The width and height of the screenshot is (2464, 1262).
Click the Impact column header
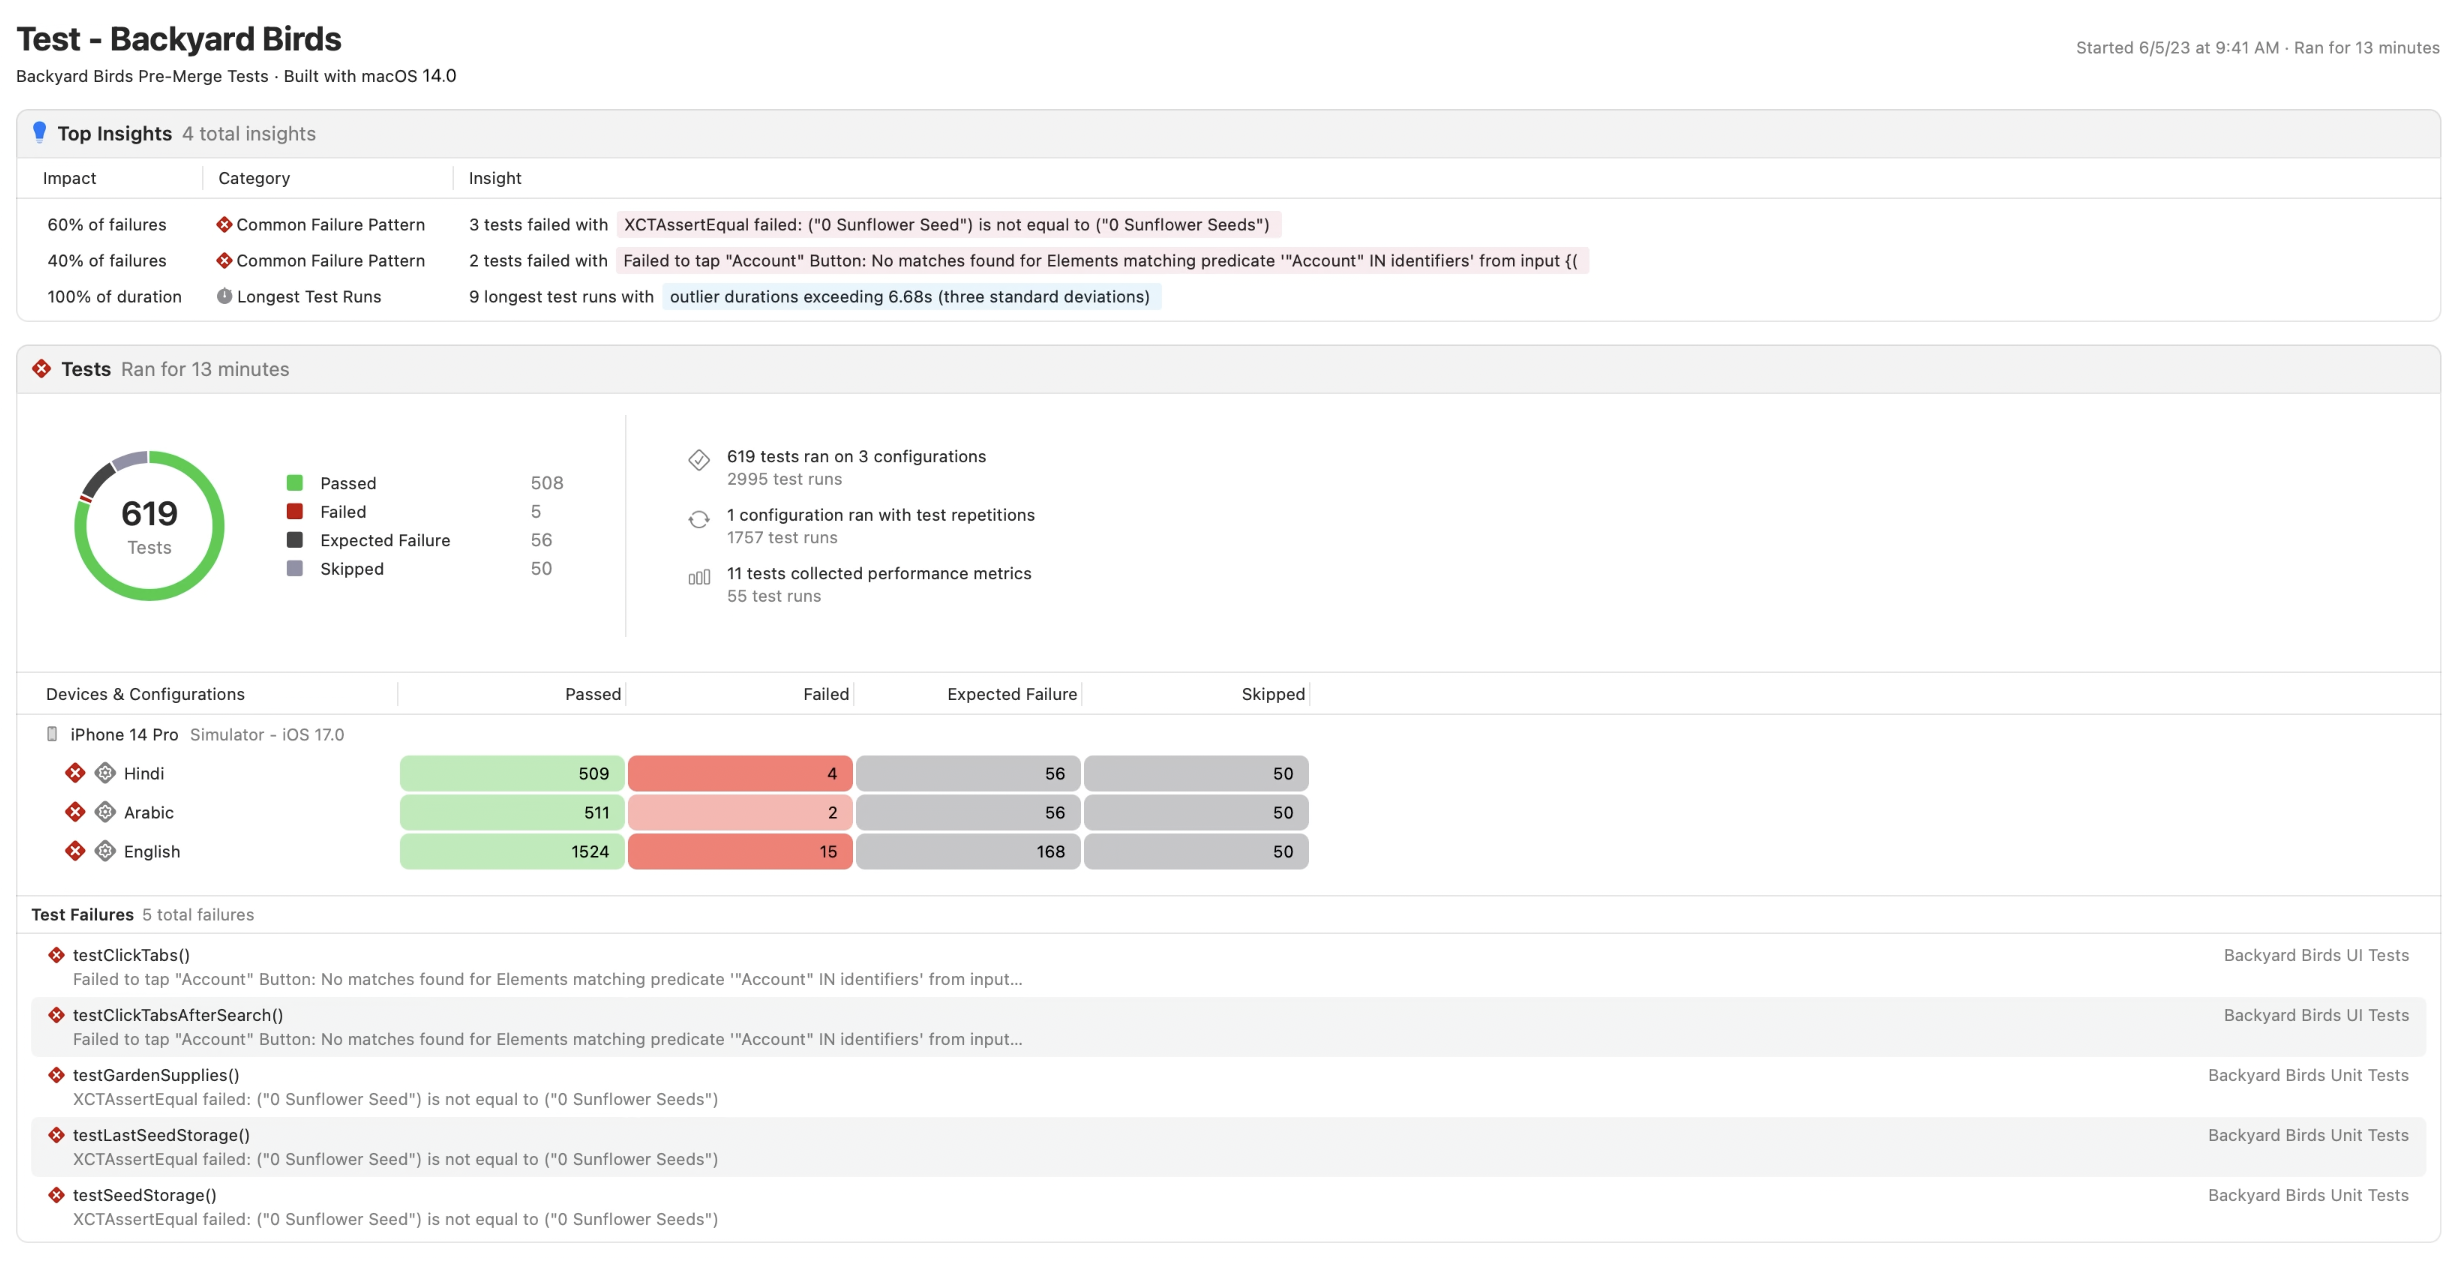pyautogui.click(x=69, y=178)
